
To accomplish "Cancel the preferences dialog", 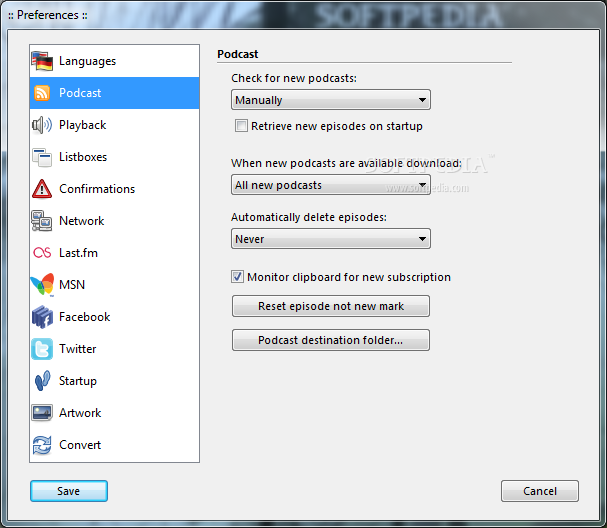I will pyautogui.click(x=540, y=491).
